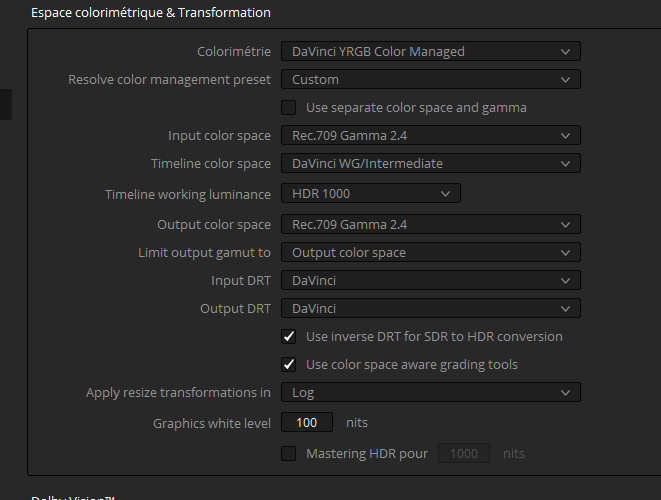Uncheck Use inverse DRT for SDR to HDR

tap(289, 336)
